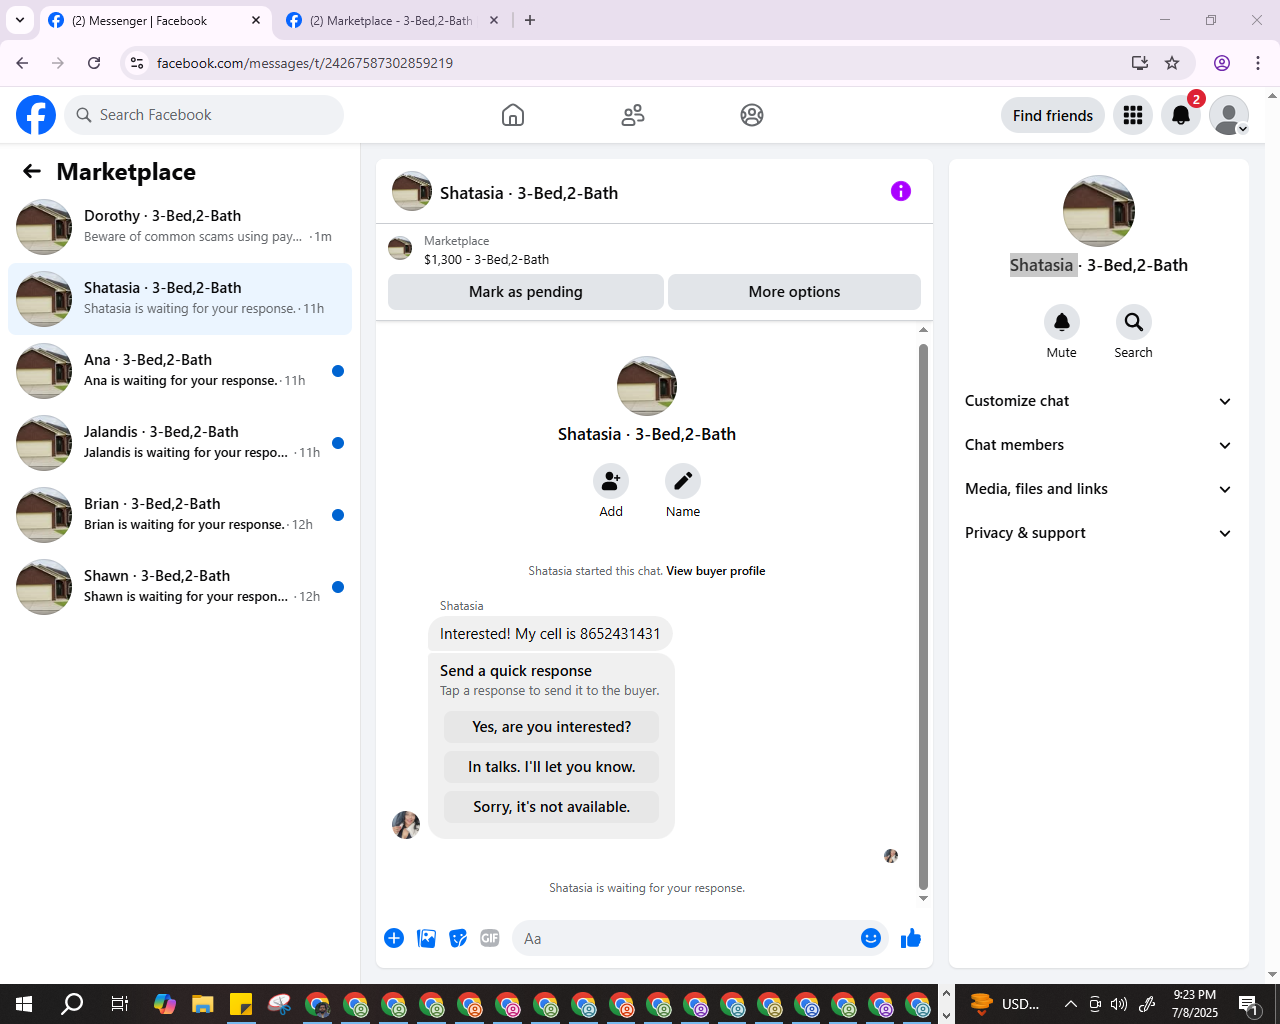Open the Windows Start menu
Screen dimensions: 1280x1024
(24, 1004)
